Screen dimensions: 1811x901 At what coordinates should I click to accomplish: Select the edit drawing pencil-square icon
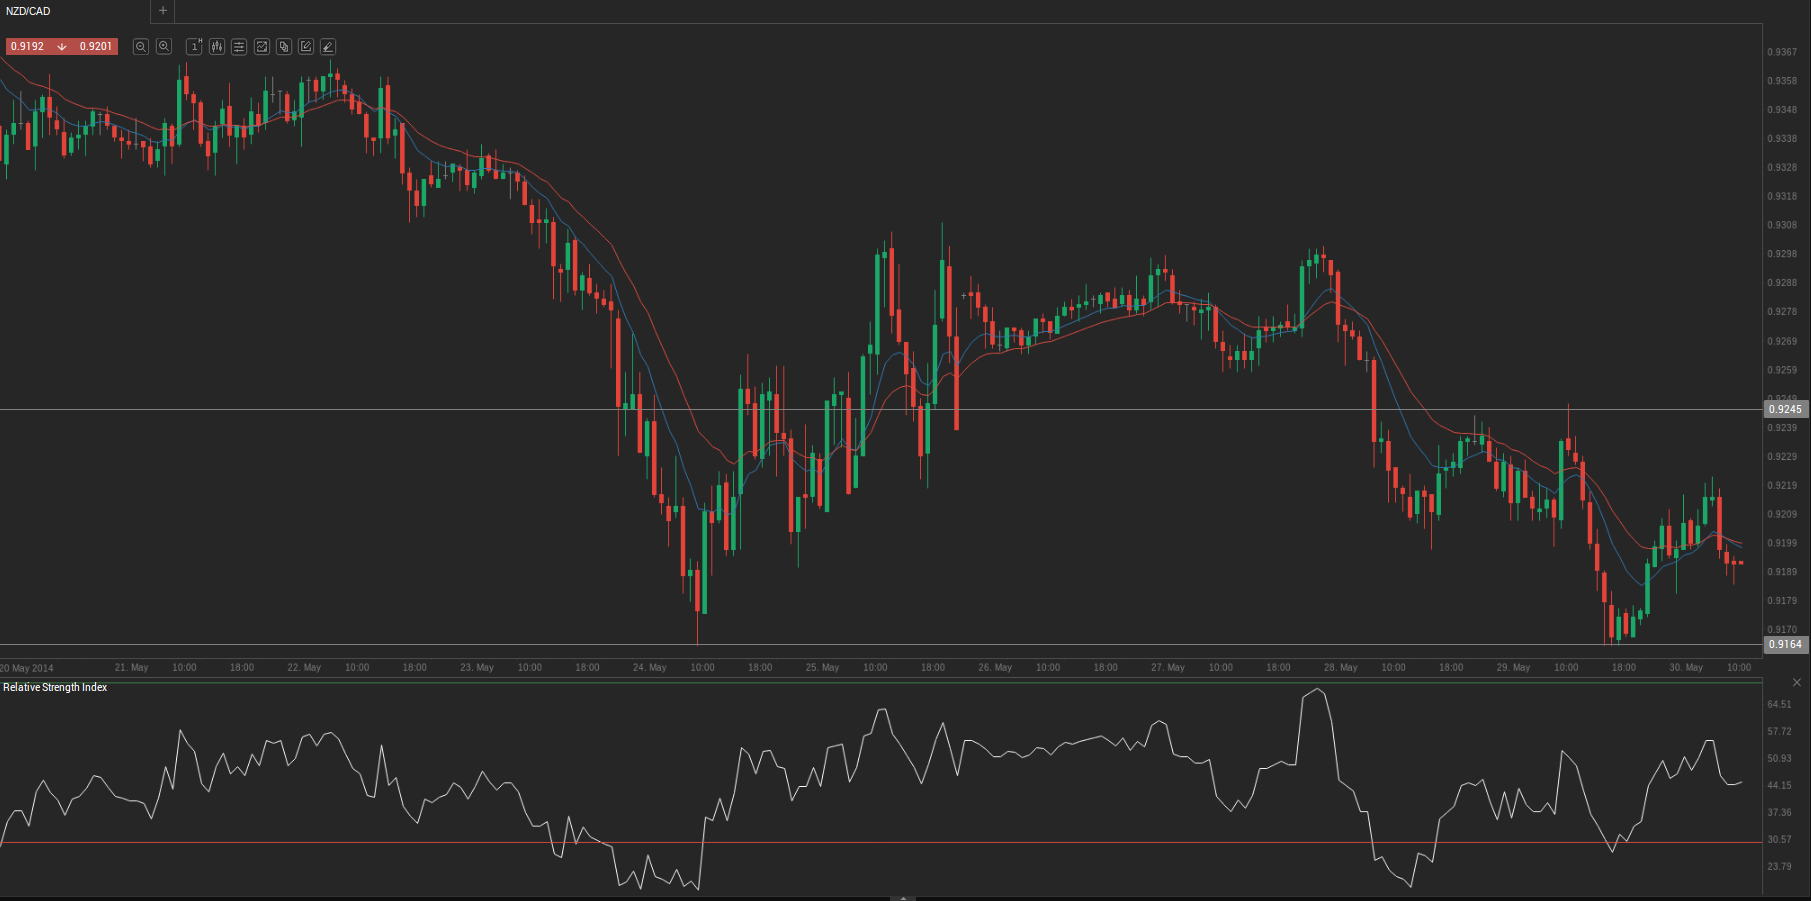tap(306, 47)
